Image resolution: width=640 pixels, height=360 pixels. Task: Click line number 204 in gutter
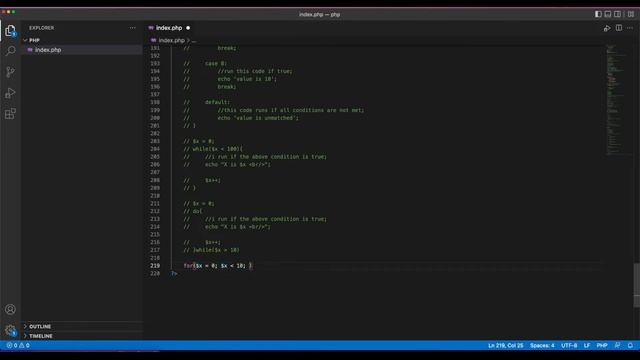click(x=155, y=149)
